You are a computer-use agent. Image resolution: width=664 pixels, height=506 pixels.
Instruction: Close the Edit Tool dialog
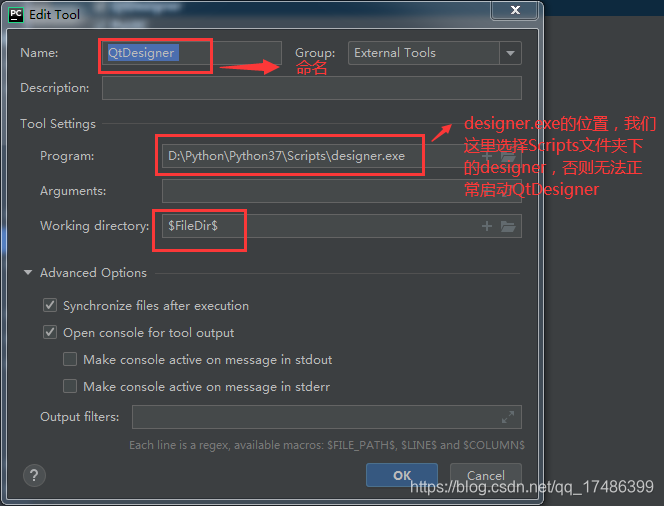pyautogui.click(x=515, y=10)
